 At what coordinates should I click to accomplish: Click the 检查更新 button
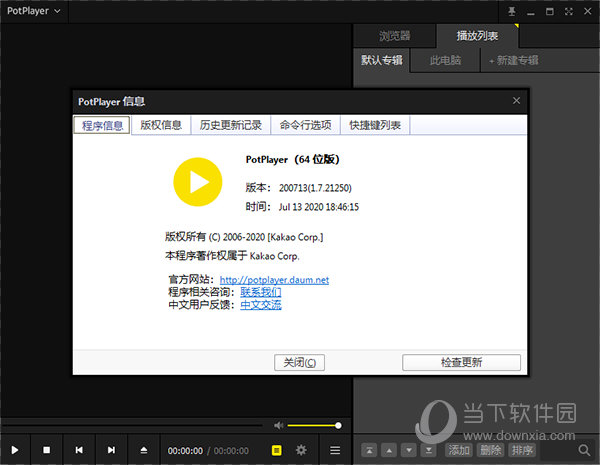click(461, 362)
